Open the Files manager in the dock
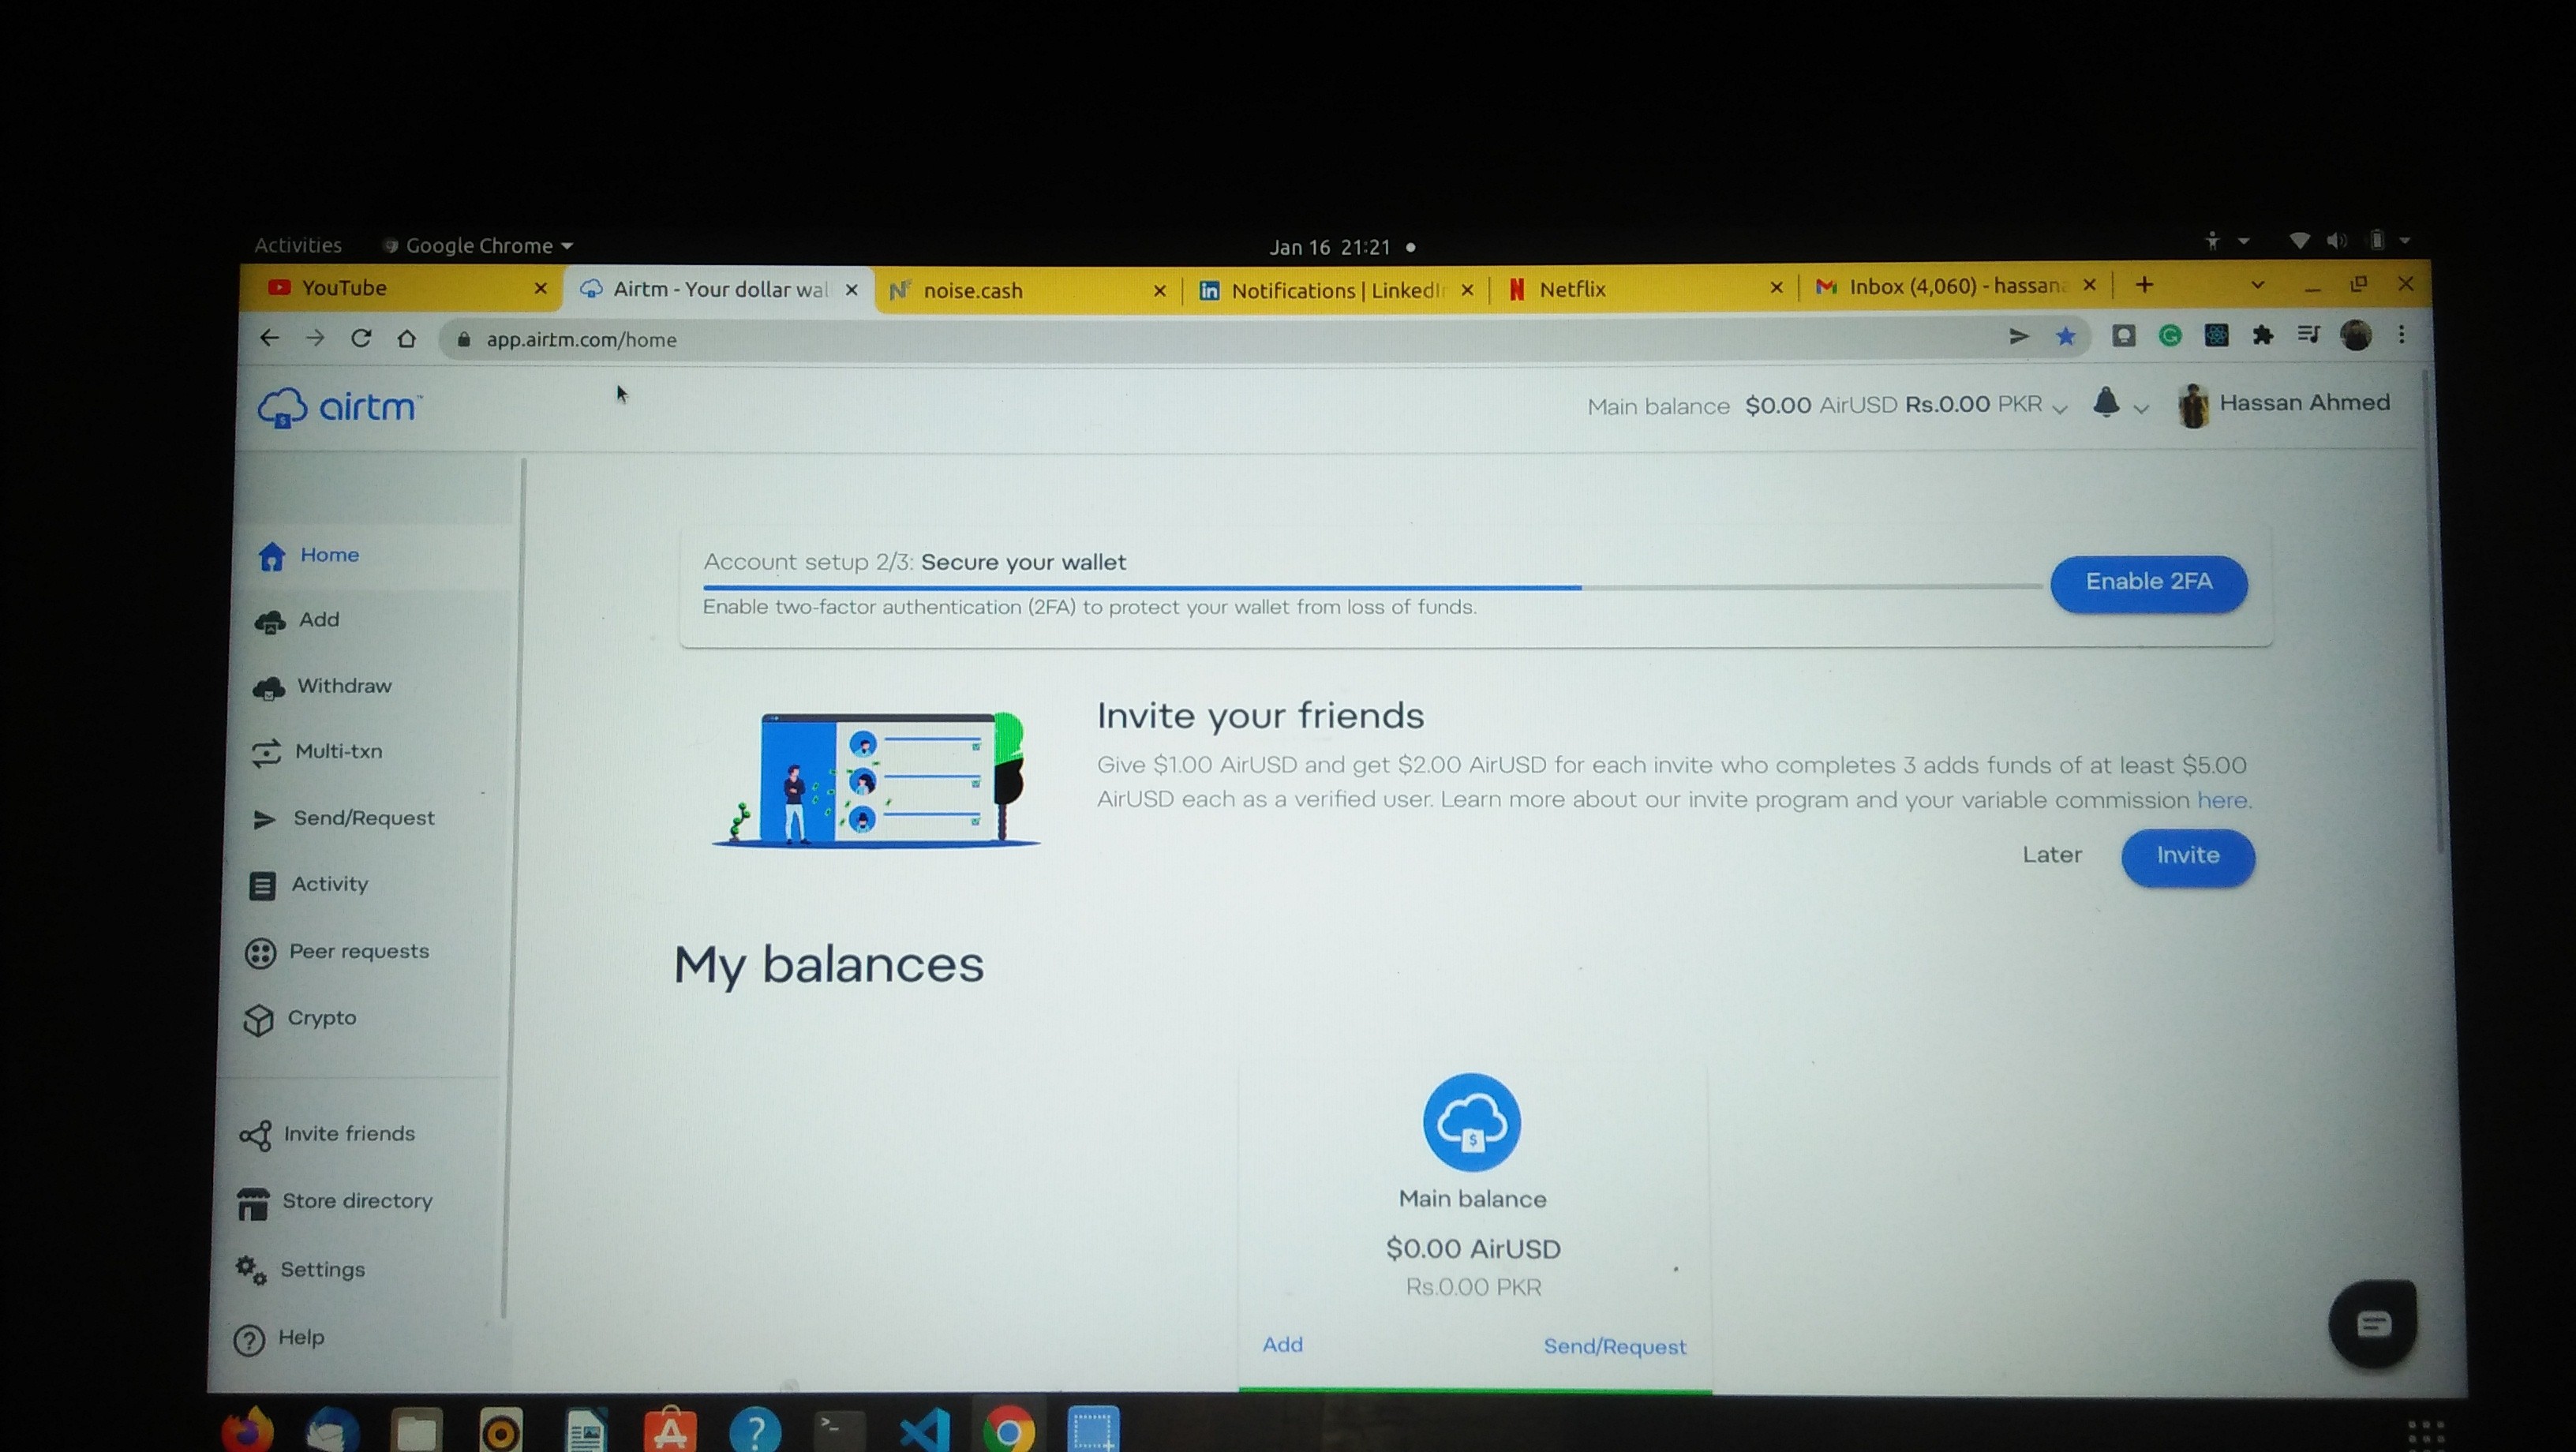The image size is (2576, 1452). [x=416, y=1431]
